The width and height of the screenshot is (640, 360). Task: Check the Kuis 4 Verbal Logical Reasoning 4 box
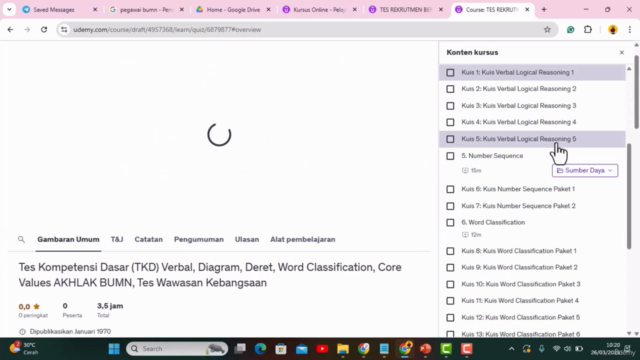pos(450,122)
